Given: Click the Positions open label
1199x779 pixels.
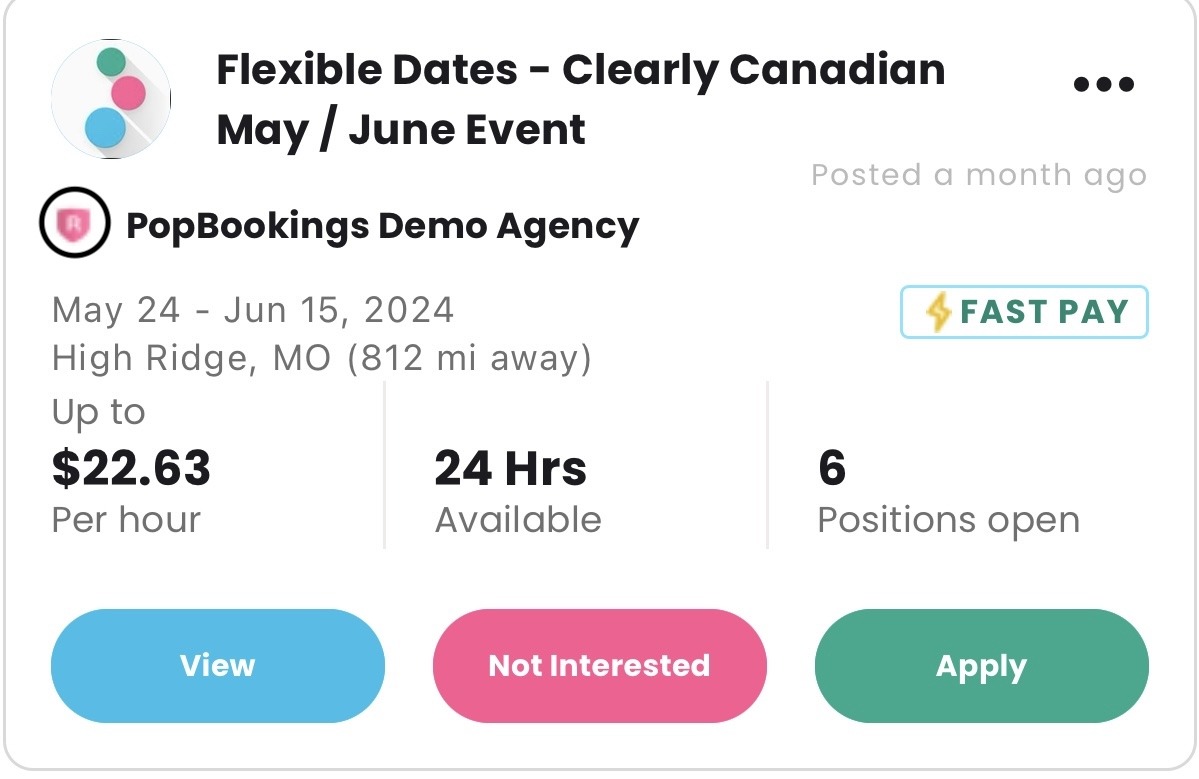Looking at the screenshot, I should [x=948, y=520].
